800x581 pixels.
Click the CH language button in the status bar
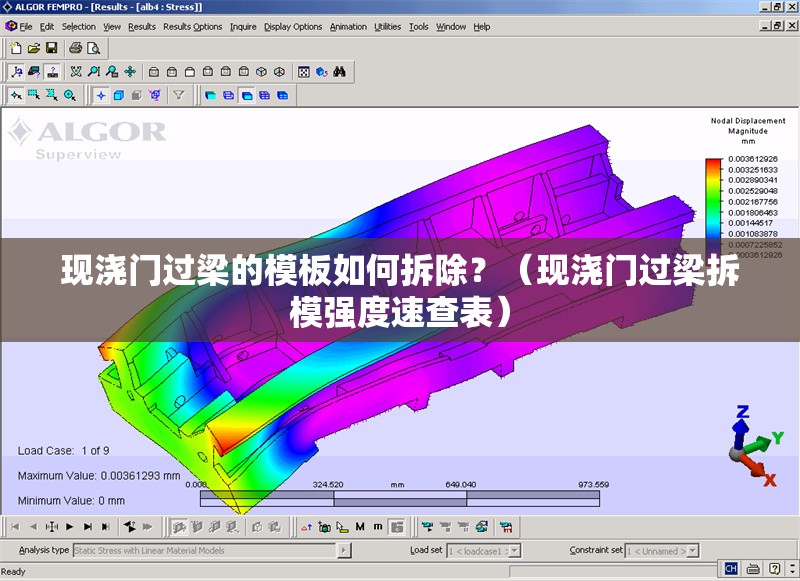(731, 570)
